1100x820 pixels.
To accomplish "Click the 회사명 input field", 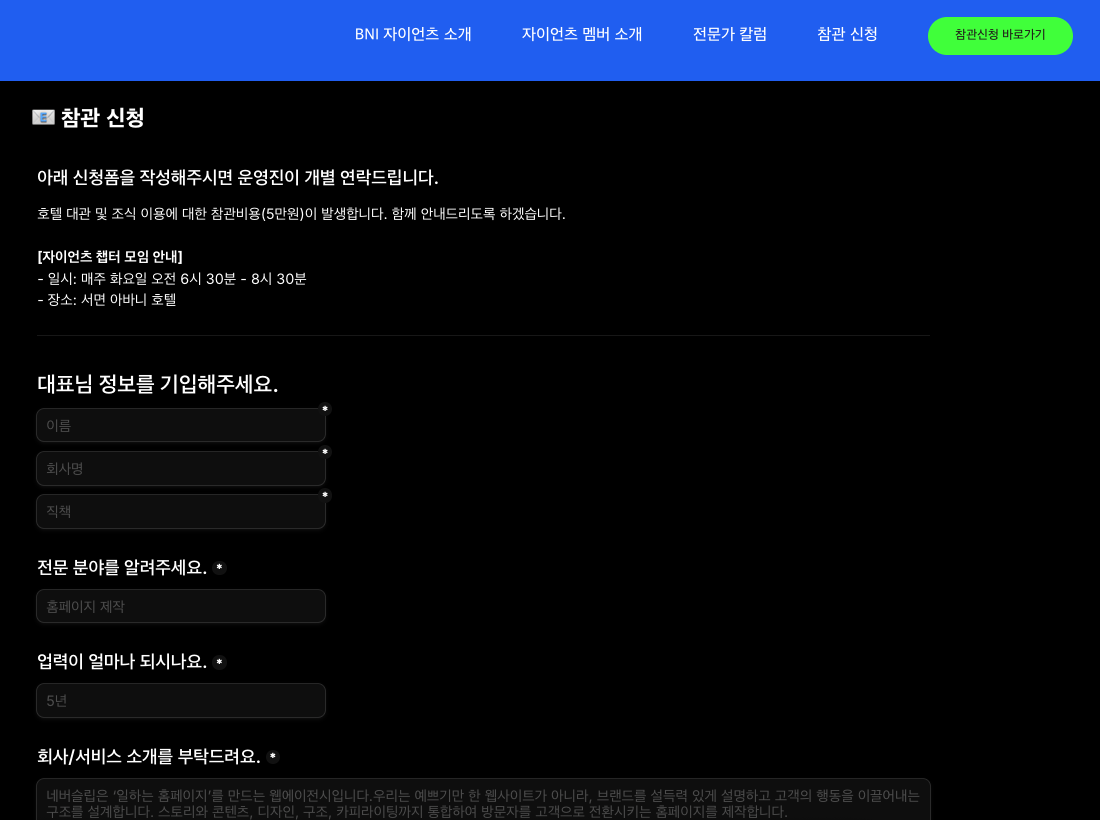I will (x=180, y=468).
